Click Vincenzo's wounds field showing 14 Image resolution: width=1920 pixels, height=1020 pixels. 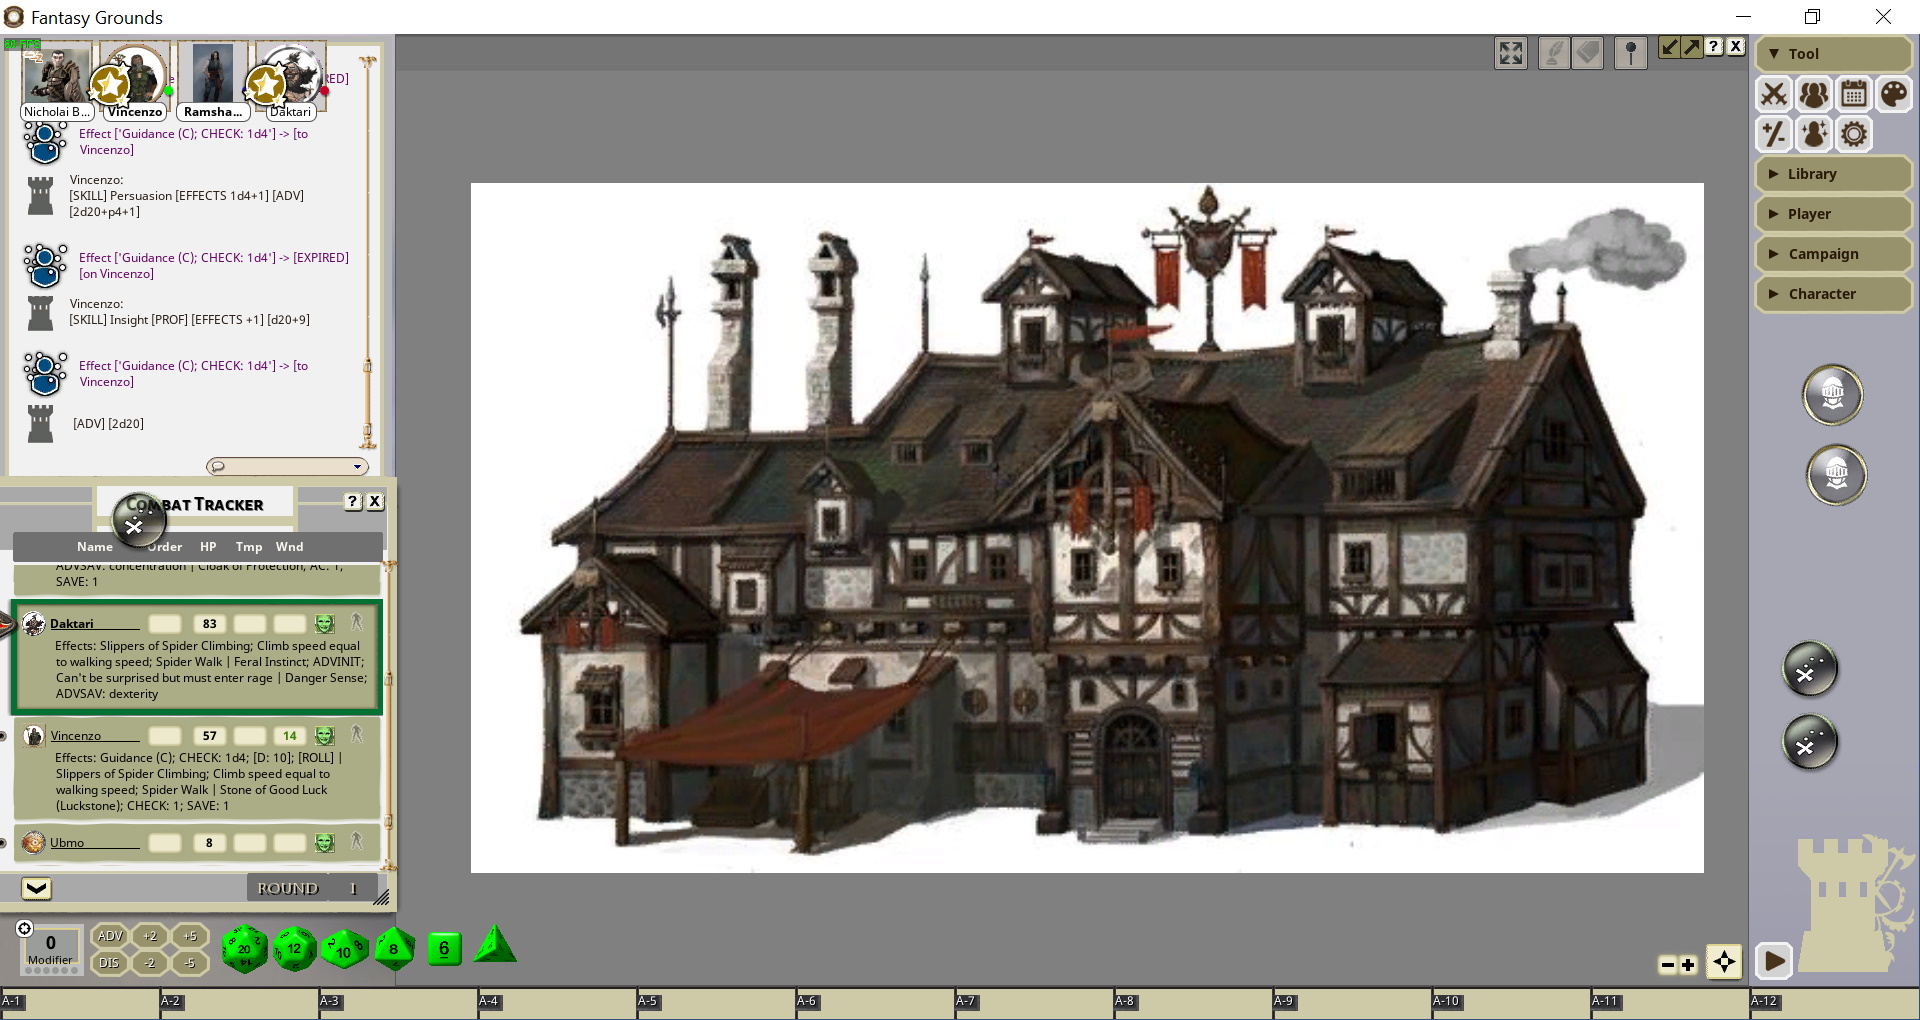(289, 736)
